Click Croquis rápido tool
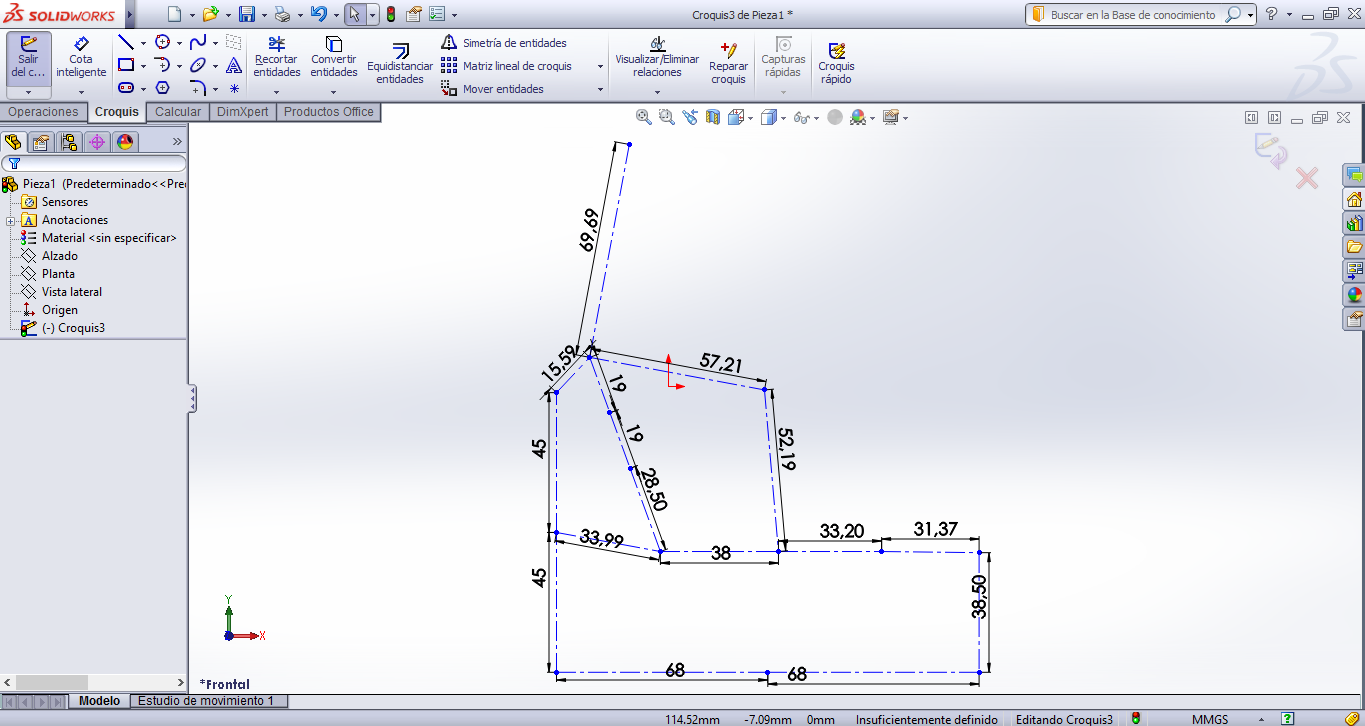1365x726 pixels. click(x=836, y=64)
